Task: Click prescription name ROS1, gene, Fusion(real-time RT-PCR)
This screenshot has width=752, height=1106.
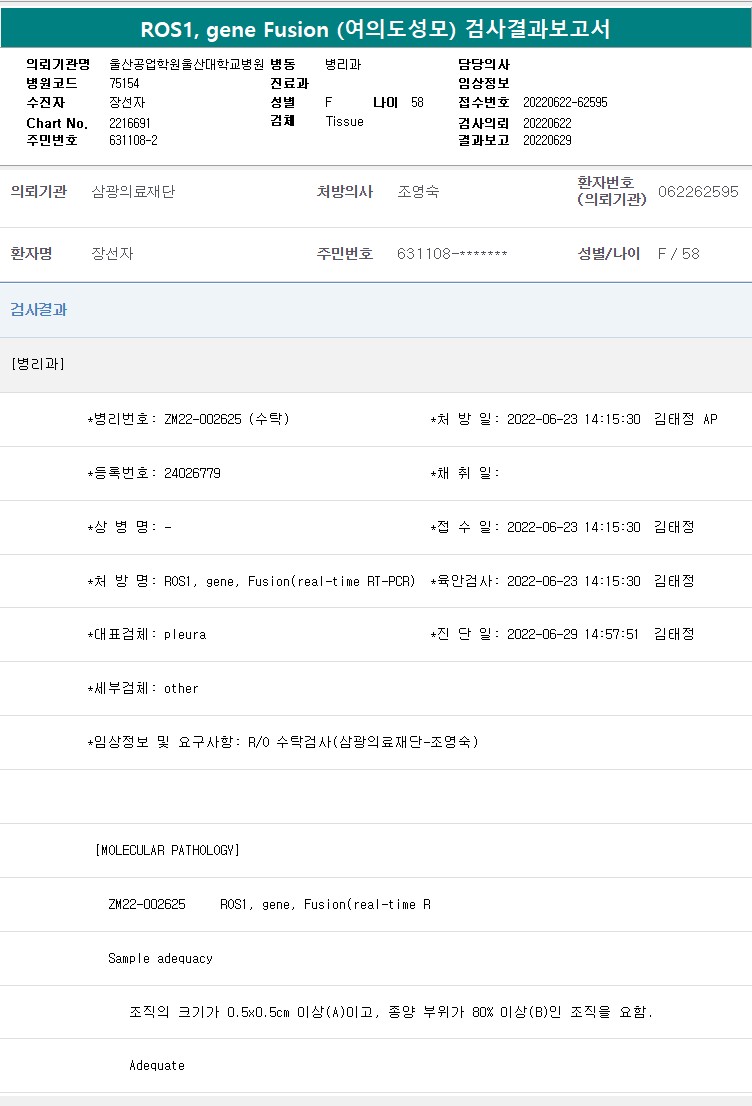Action: pyautogui.click(x=289, y=581)
